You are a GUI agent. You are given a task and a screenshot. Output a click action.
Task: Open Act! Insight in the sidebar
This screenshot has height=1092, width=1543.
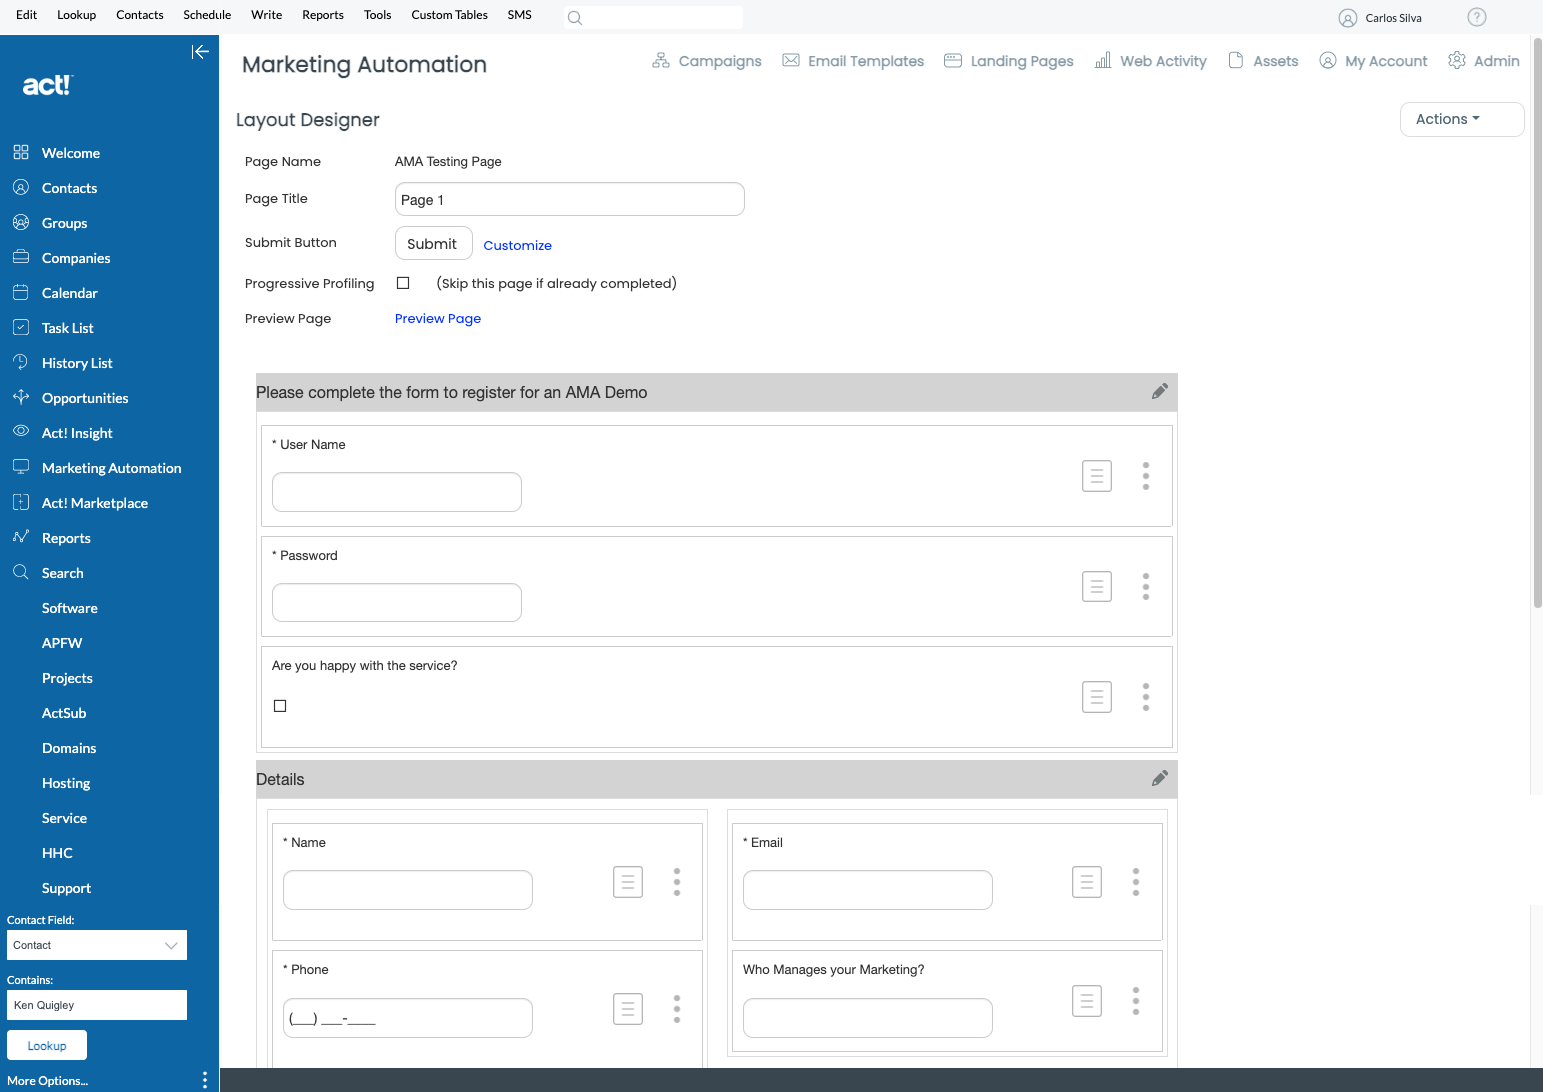click(77, 433)
